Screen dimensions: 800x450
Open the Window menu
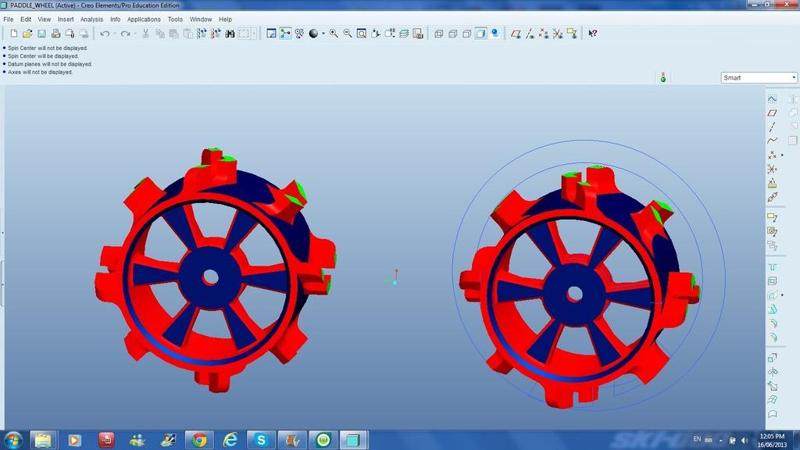tap(201, 19)
